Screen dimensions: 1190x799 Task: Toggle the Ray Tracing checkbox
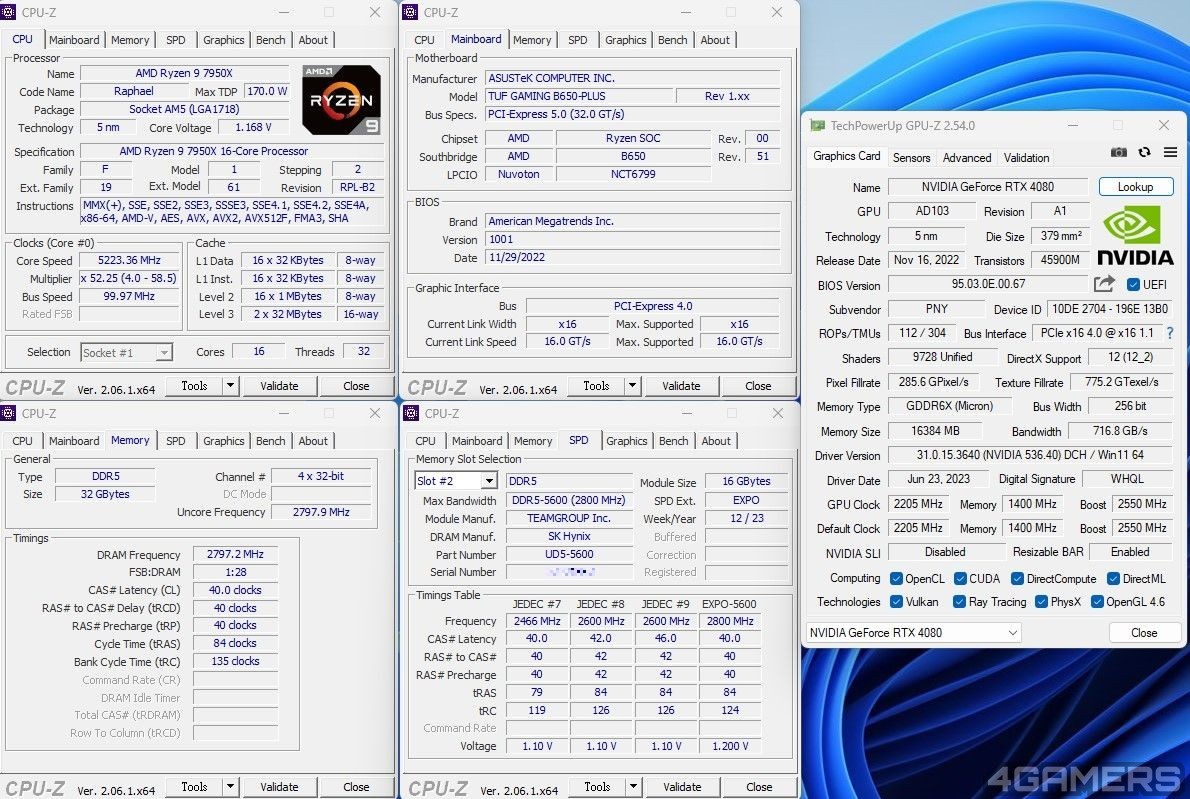pos(959,602)
